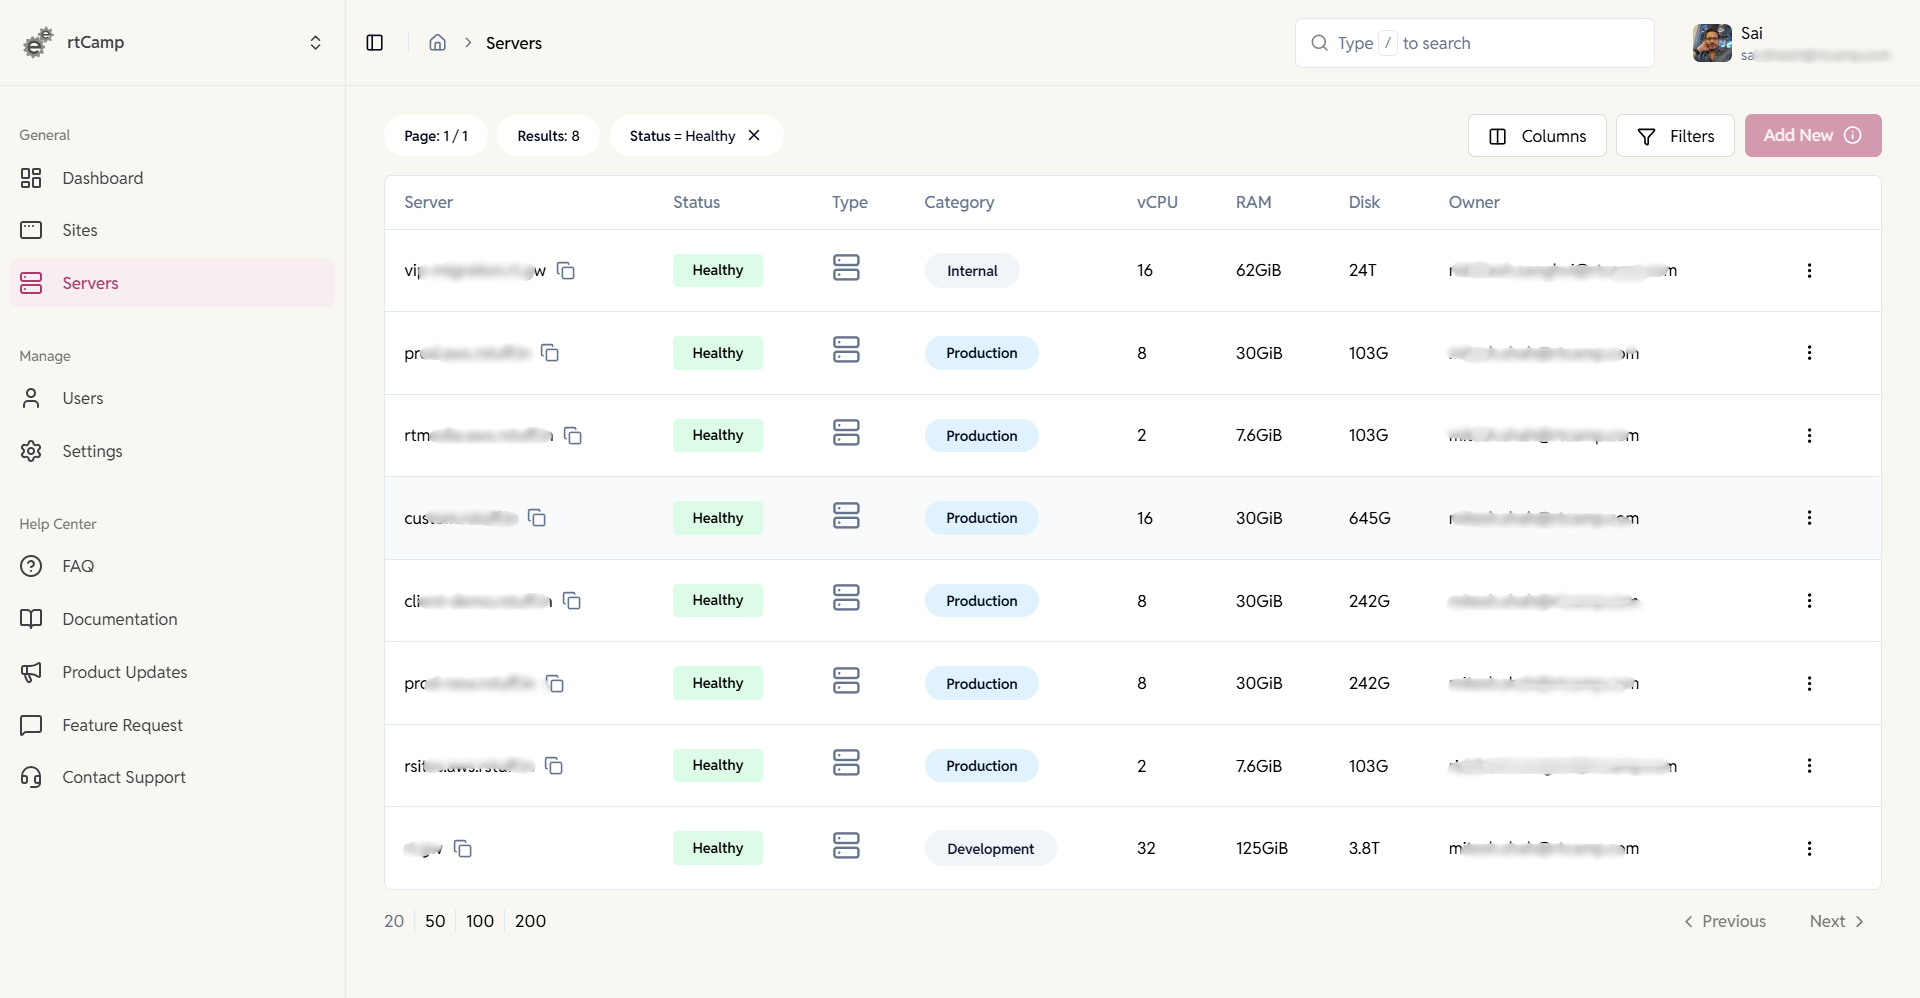Select Servers in the sidebar
Viewport: 1920px width, 998px height.
[x=92, y=283]
